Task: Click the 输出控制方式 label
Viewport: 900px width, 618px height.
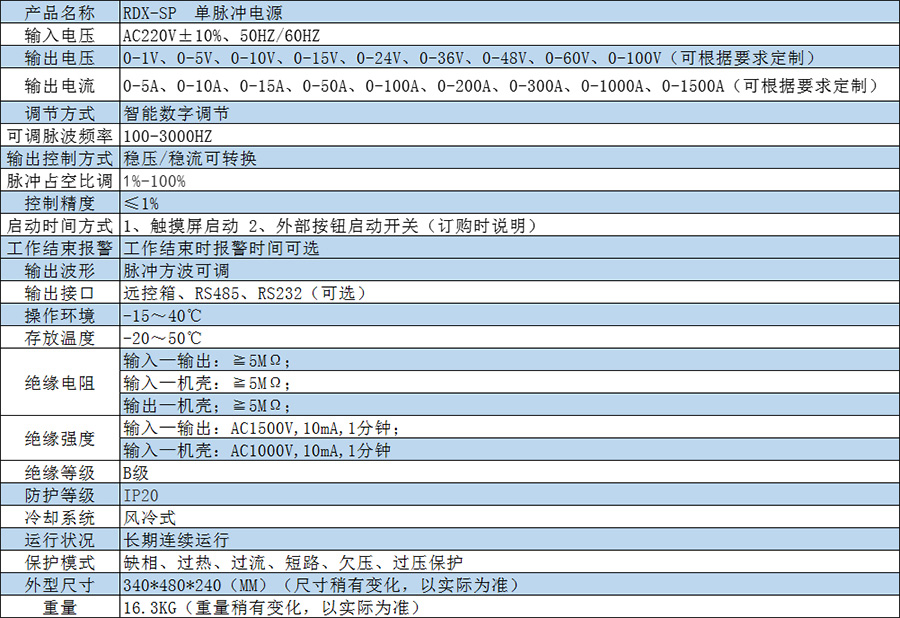Action: [x=60, y=158]
